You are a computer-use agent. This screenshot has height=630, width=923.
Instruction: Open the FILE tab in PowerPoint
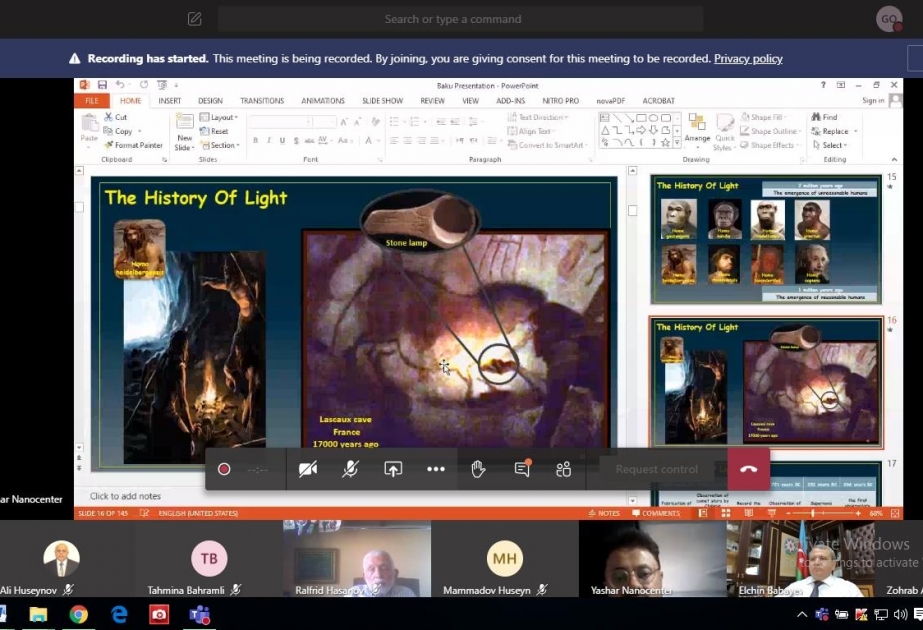click(x=92, y=101)
